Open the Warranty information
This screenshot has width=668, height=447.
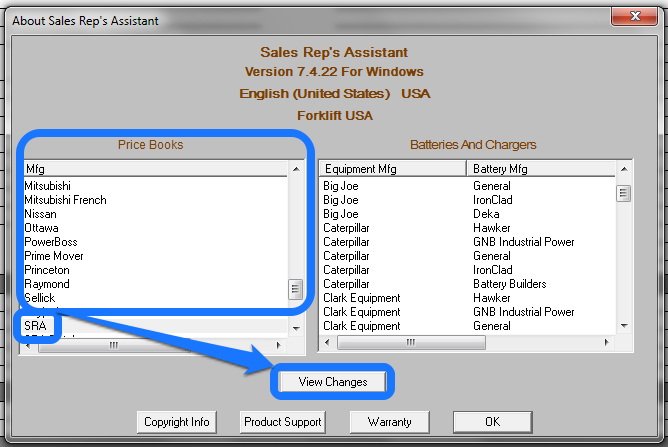click(x=389, y=422)
